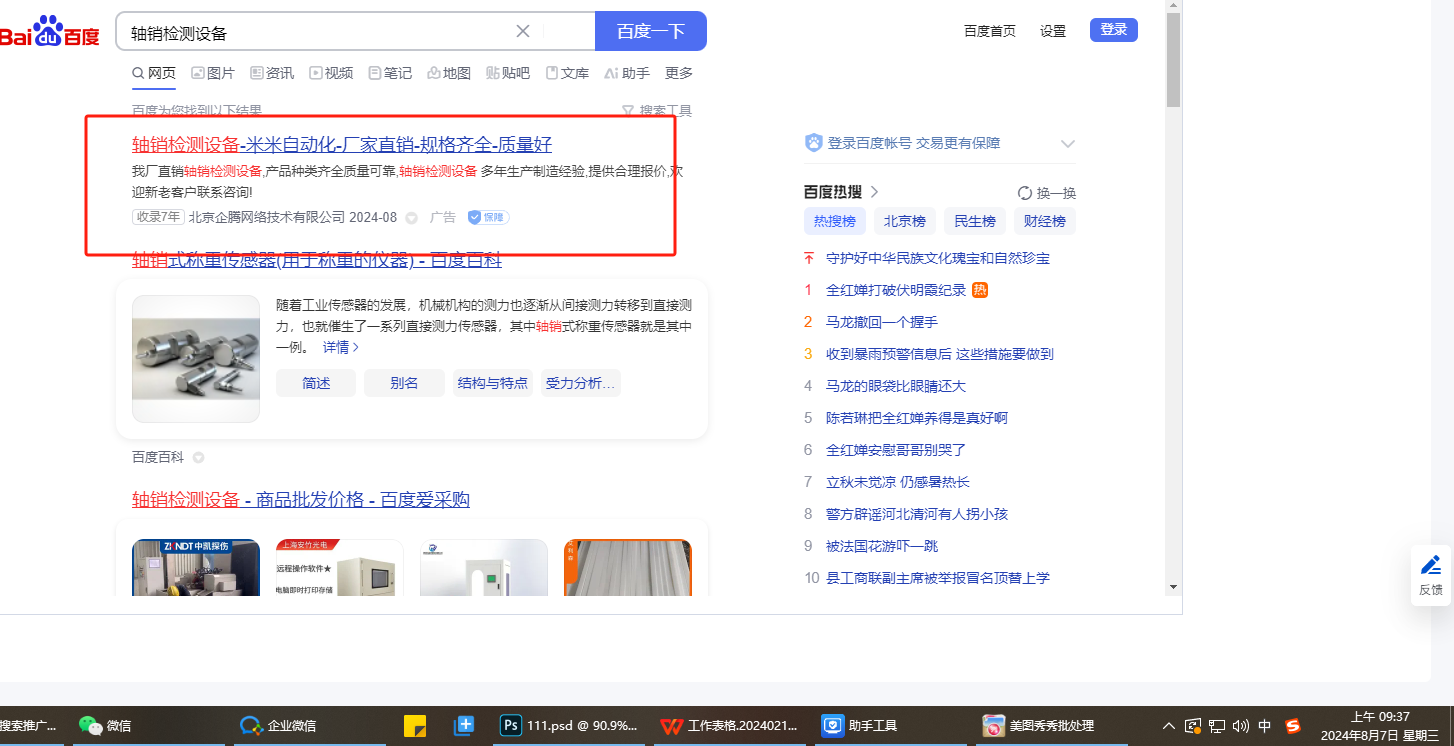Clear the search box with the X icon
Viewport: 1454px width, 746px height.
[522, 31]
